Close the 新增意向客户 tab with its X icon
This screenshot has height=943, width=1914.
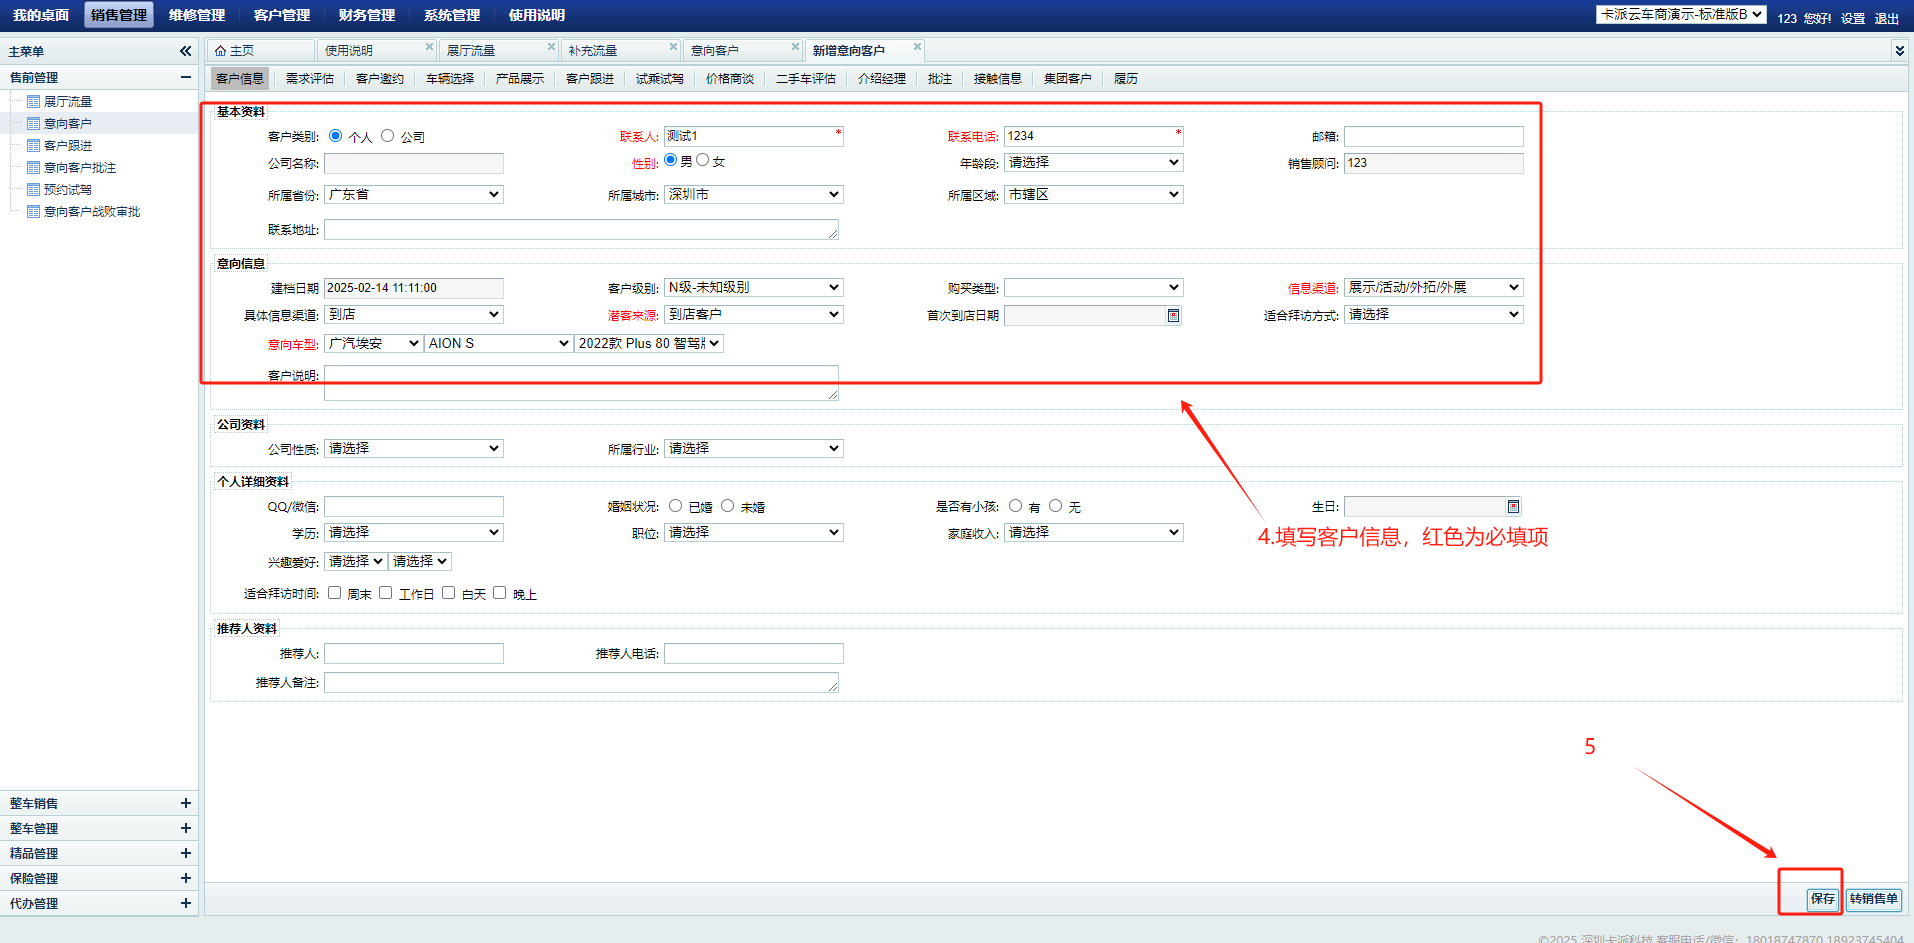pos(917,47)
